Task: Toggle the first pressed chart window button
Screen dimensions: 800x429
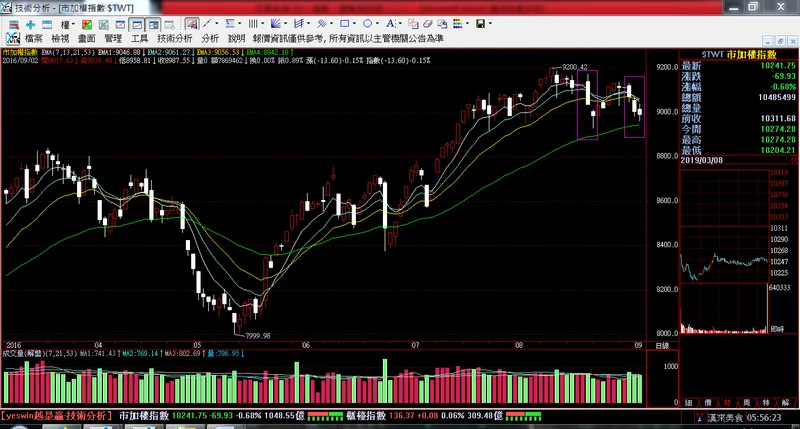Action: coord(137,24)
